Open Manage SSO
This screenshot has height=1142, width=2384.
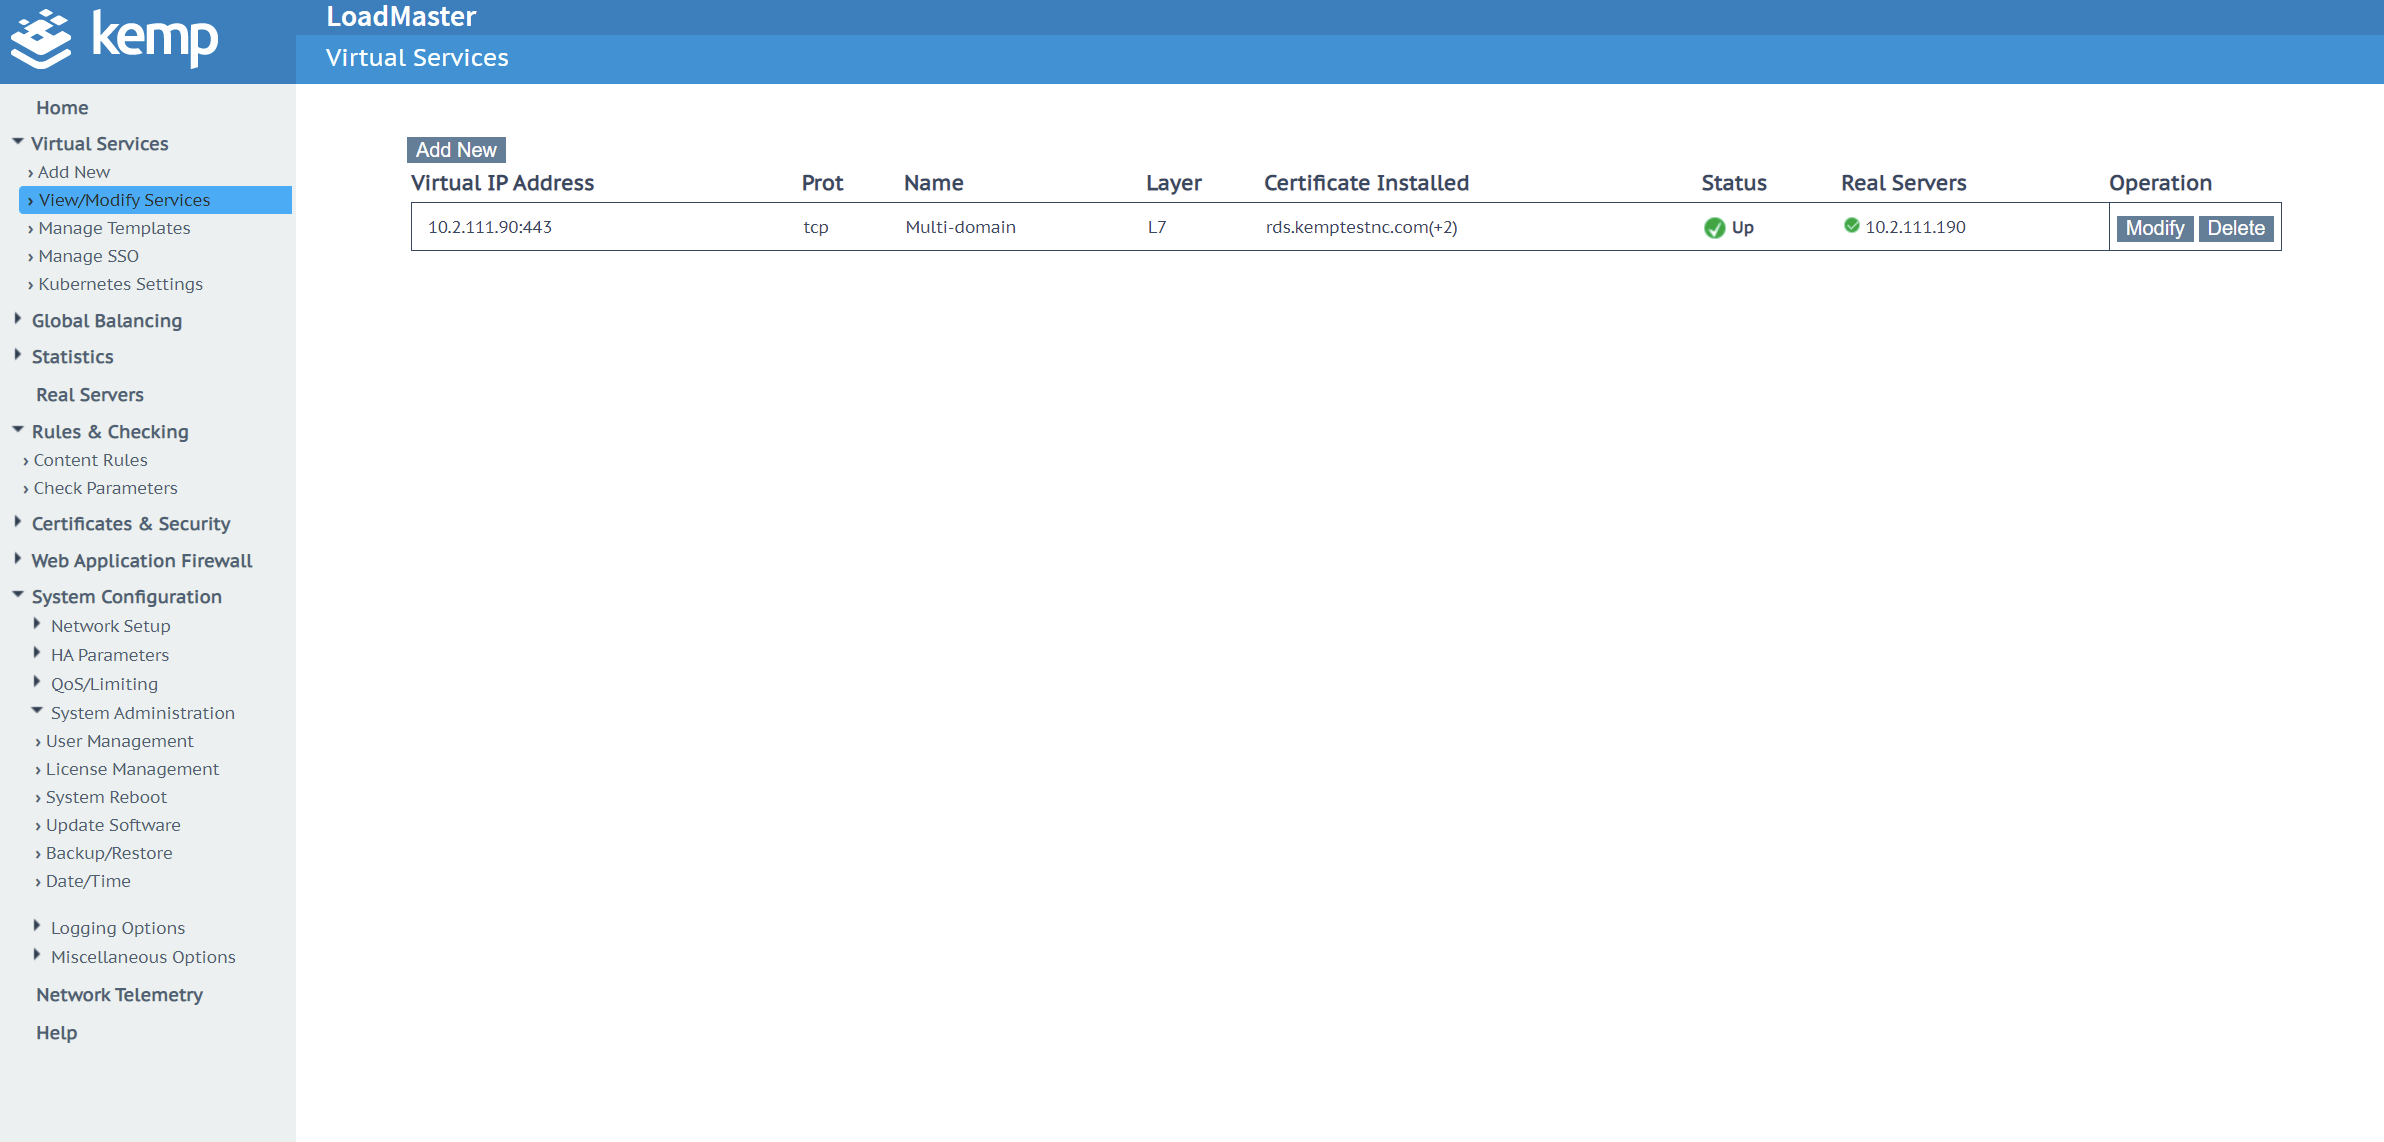click(88, 256)
